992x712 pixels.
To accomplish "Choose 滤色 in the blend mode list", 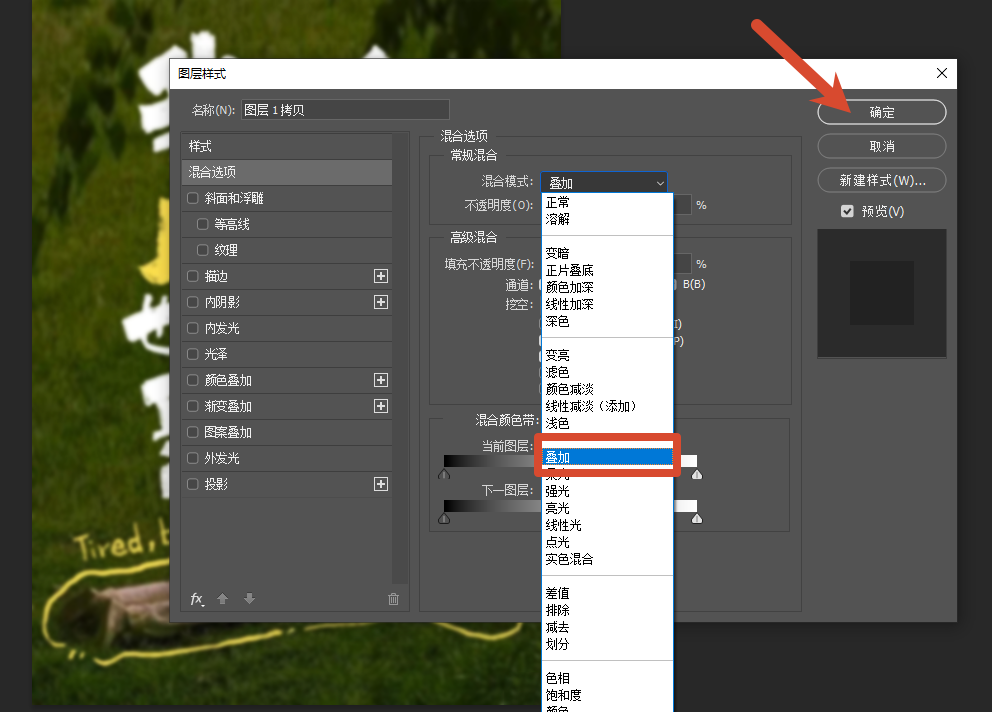I will click(557, 372).
